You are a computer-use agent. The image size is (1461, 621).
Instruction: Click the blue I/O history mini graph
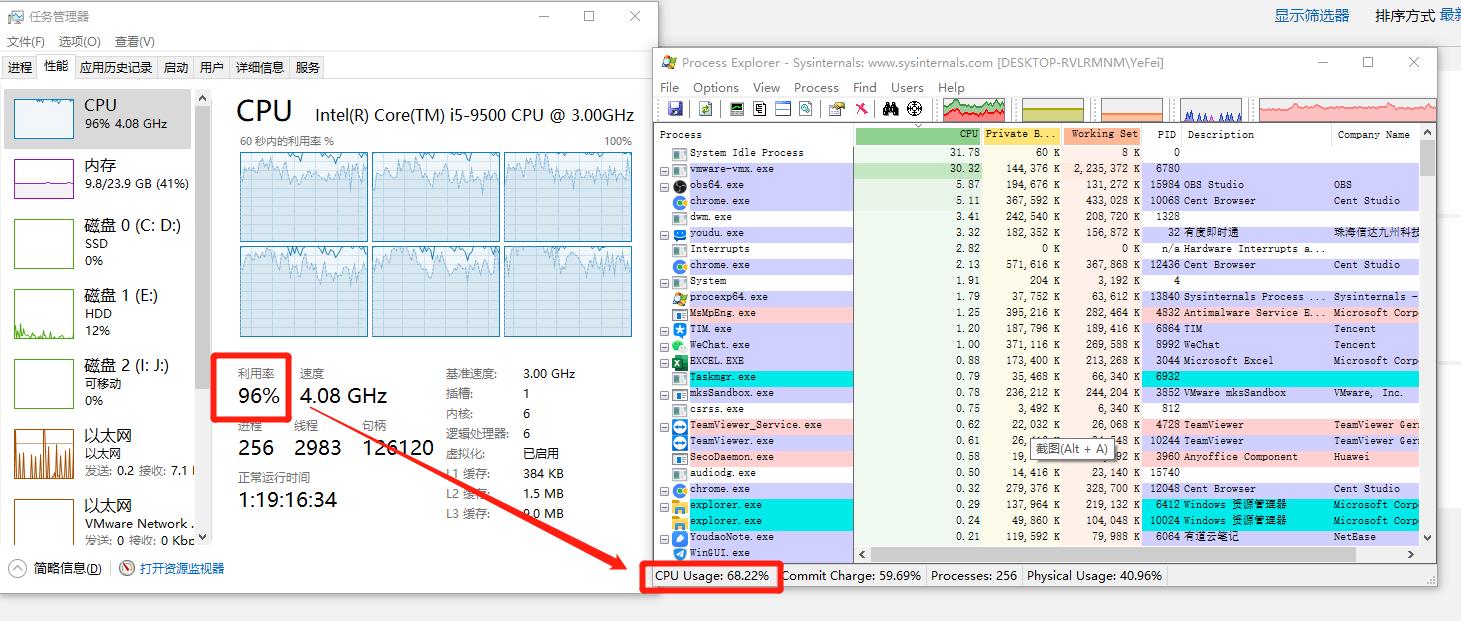tap(1211, 109)
